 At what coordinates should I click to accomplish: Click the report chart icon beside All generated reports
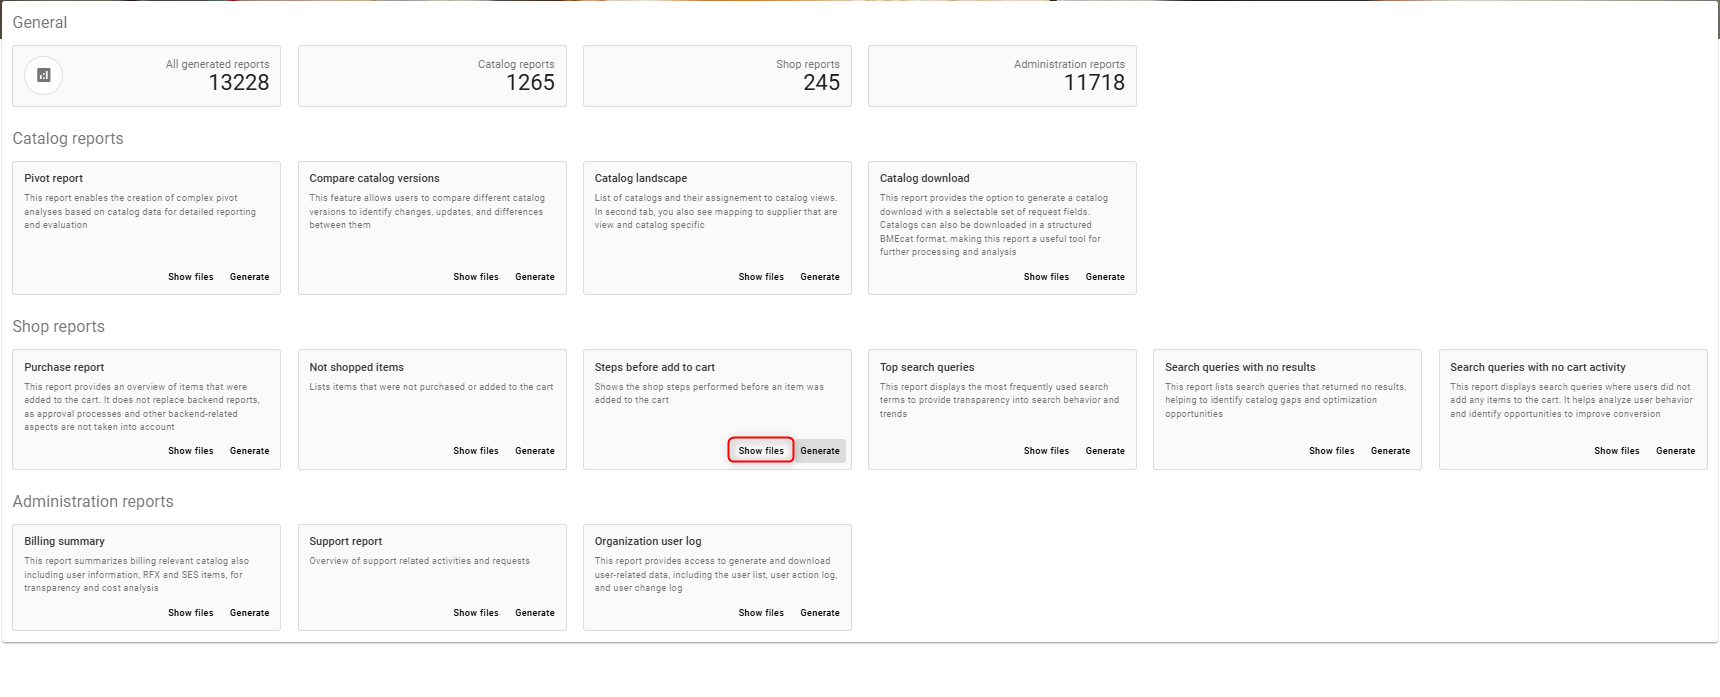pos(43,75)
